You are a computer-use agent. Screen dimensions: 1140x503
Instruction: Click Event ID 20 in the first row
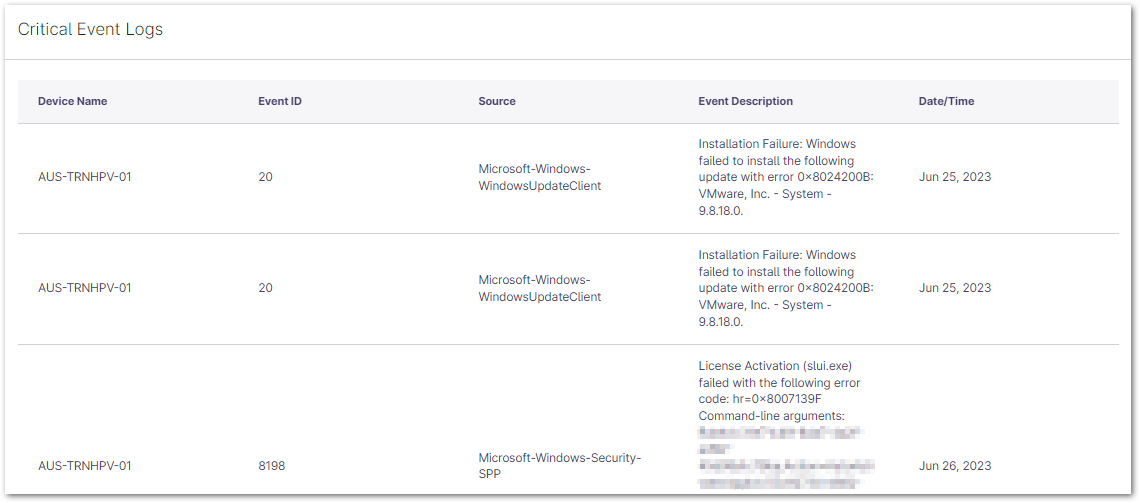pos(265,177)
